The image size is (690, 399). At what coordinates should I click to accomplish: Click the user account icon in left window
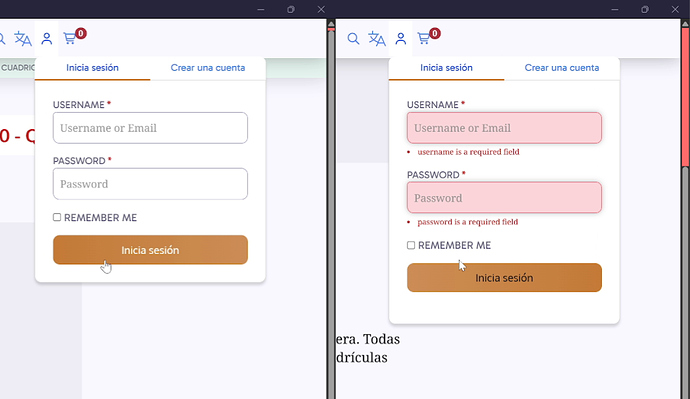tap(47, 39)
